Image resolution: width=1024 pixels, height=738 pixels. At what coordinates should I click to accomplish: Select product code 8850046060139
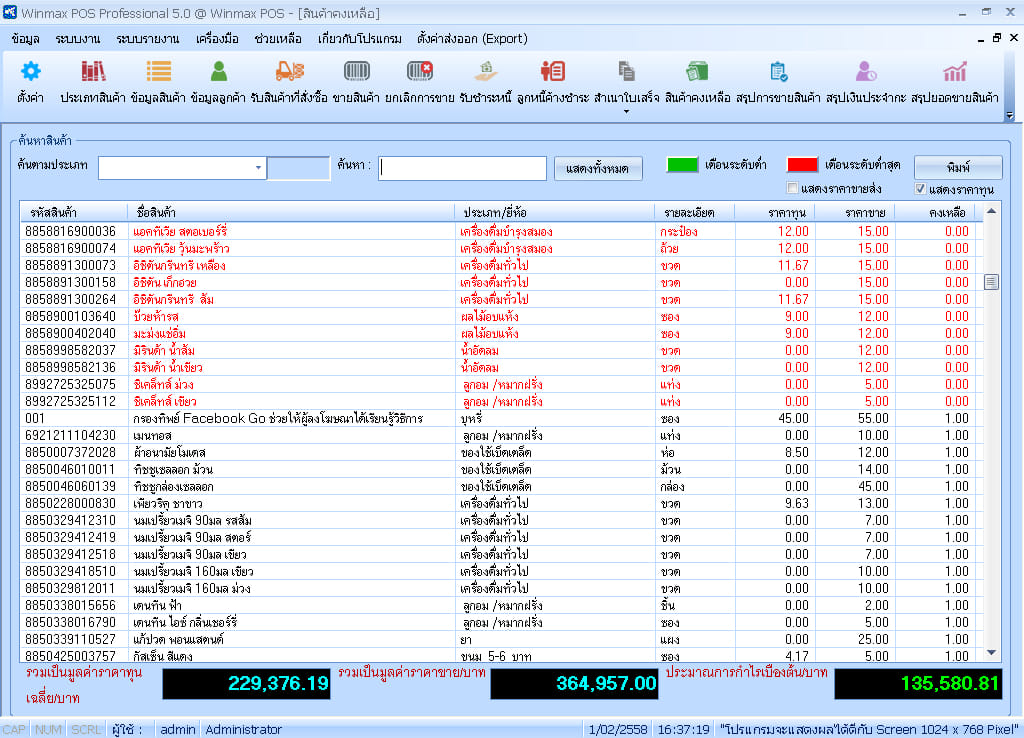coord(71,486)
